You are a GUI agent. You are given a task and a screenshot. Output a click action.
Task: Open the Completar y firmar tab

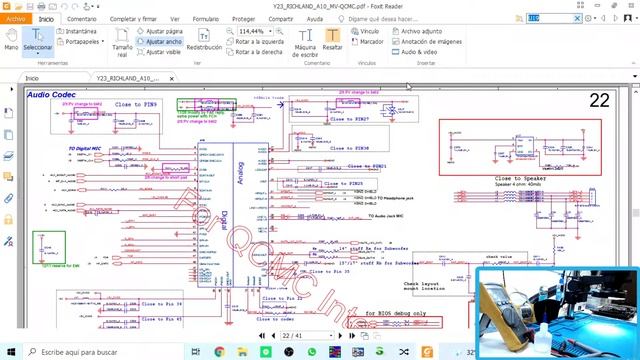click(133, 19)
